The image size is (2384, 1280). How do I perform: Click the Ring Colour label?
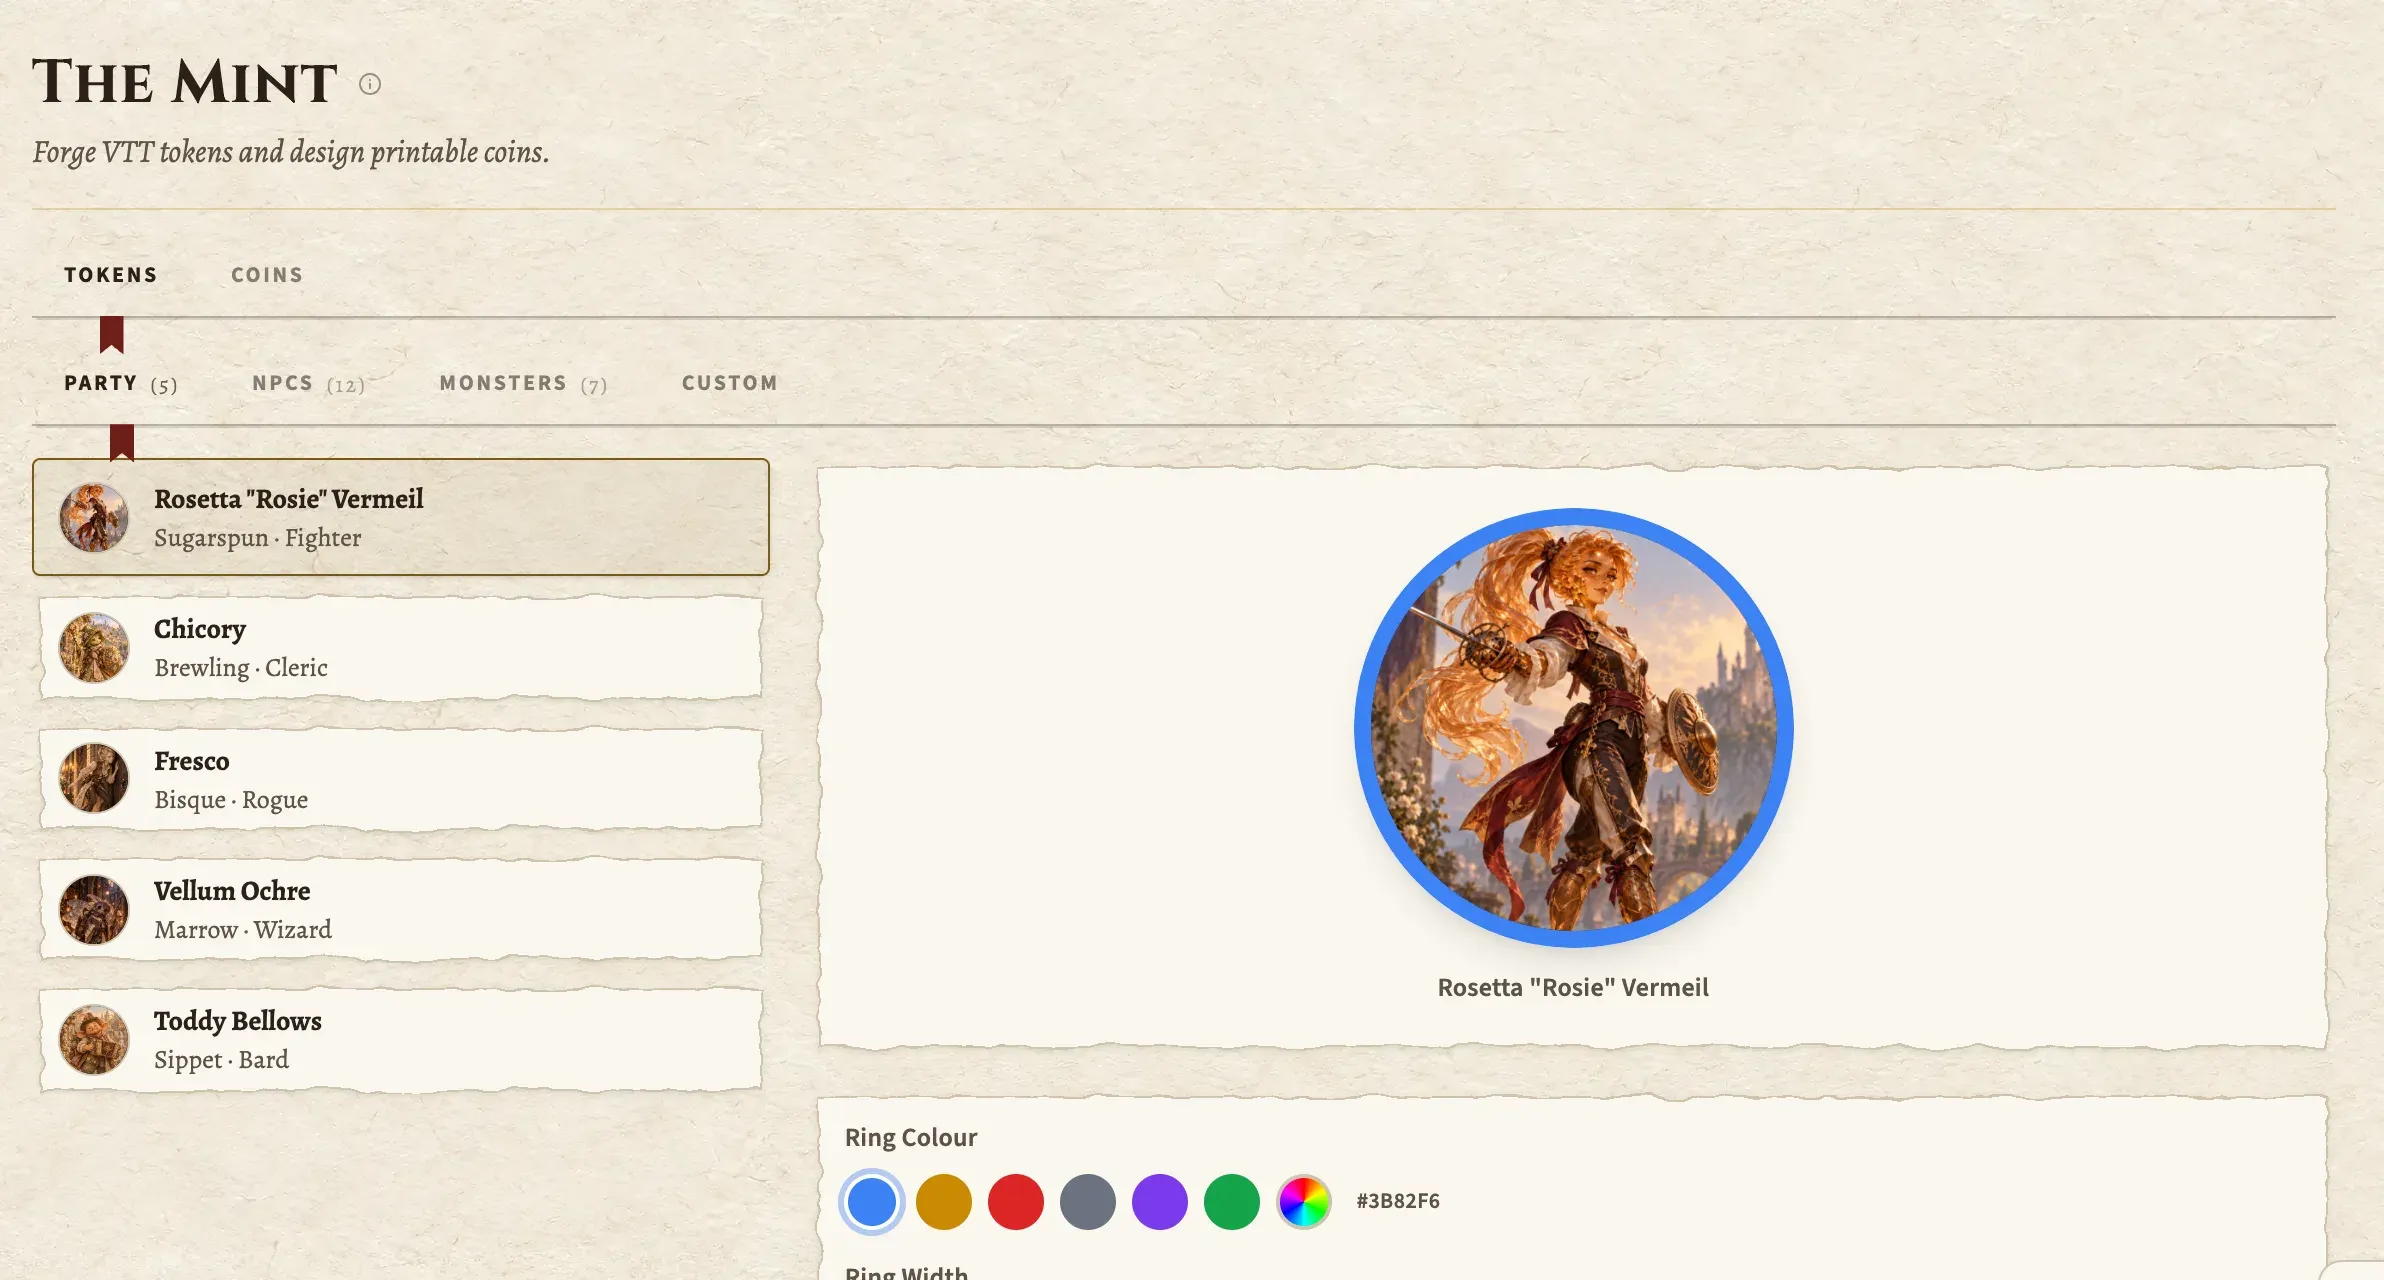point(911,1138)
